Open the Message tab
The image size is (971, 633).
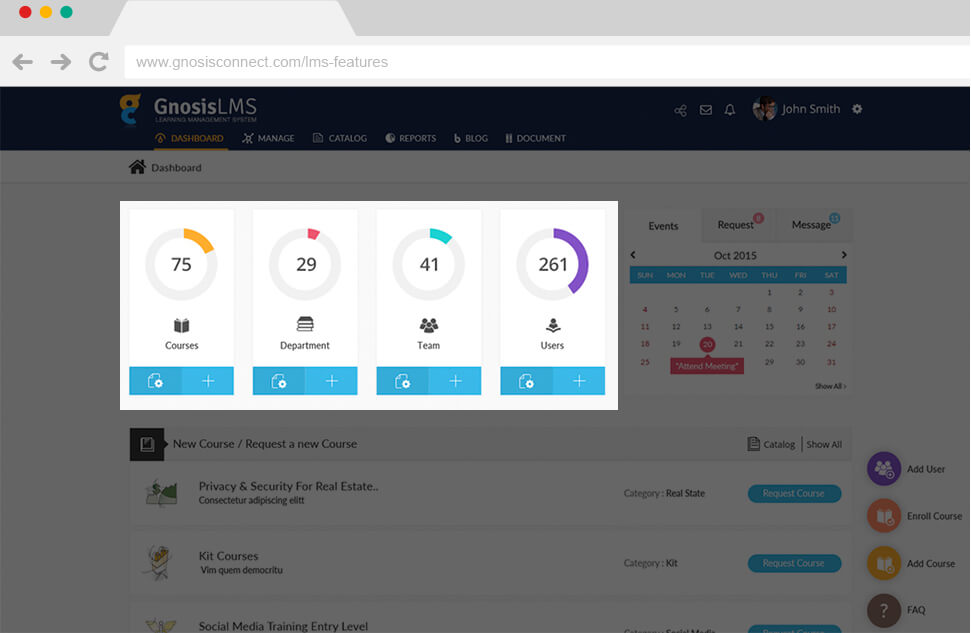click(x=812, y=225)
